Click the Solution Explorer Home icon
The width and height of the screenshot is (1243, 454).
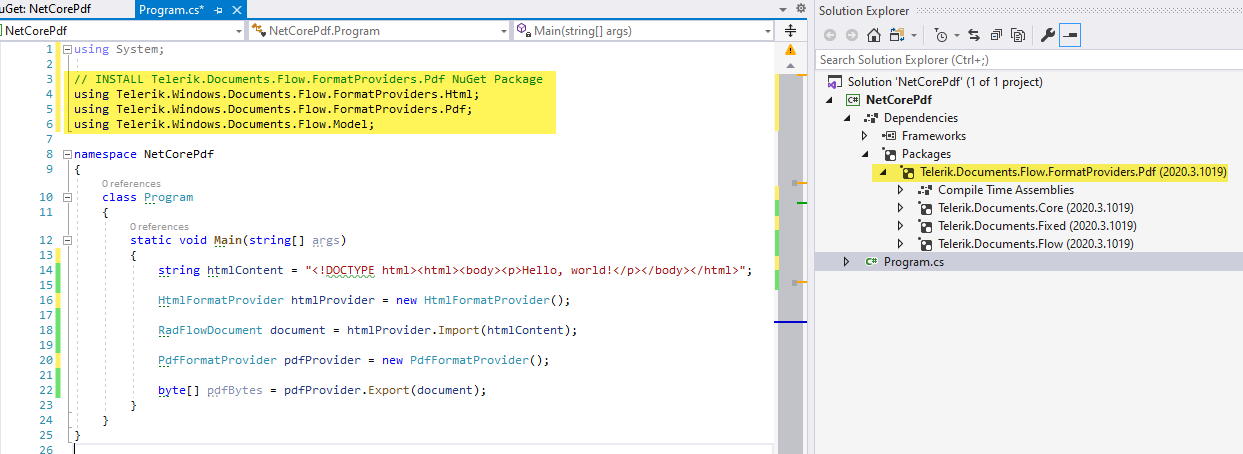874,36
